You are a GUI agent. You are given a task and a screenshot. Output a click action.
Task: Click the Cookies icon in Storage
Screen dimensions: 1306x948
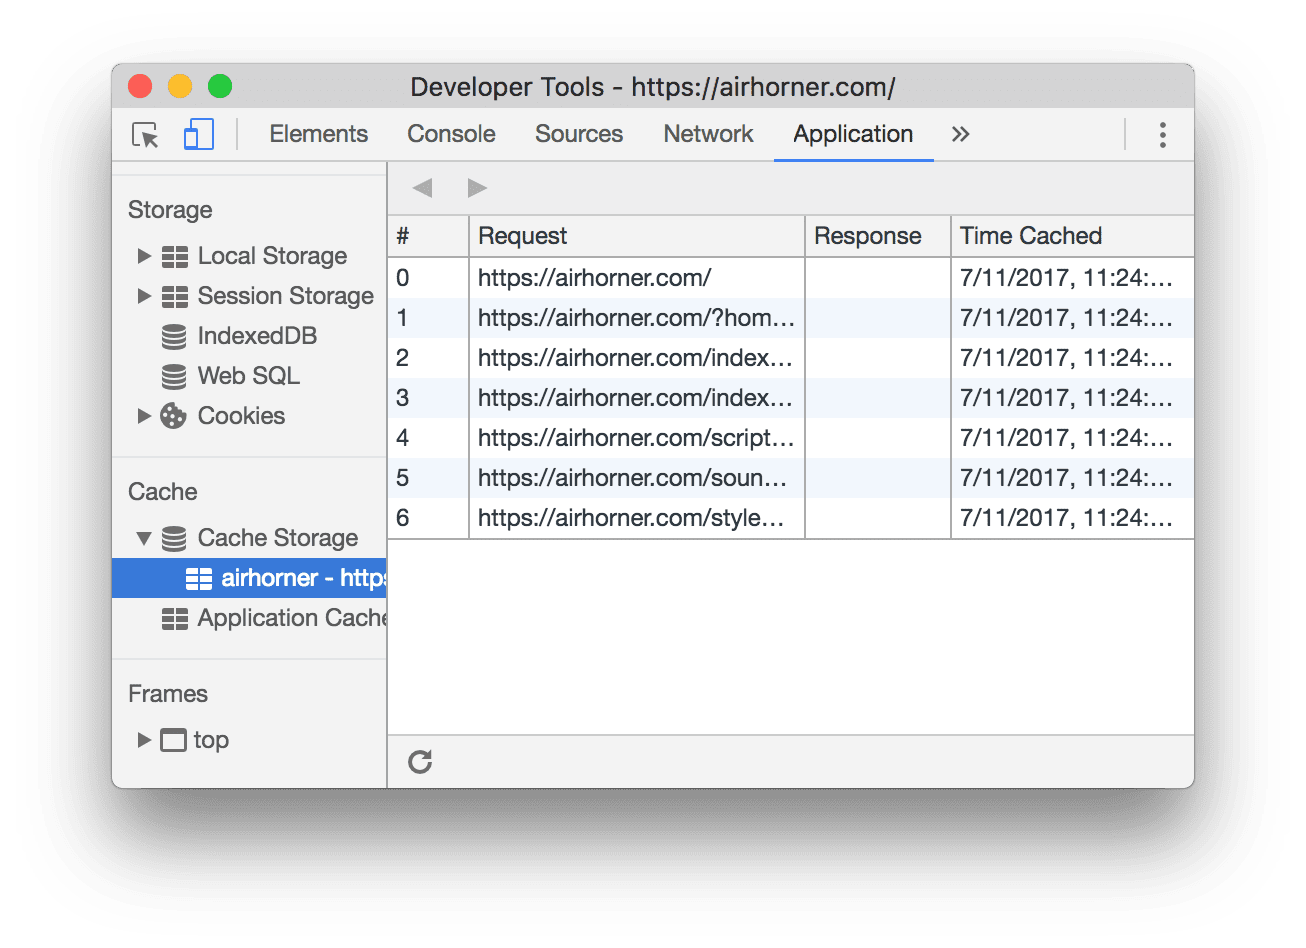pyautogui.click(x=172, y=416)
